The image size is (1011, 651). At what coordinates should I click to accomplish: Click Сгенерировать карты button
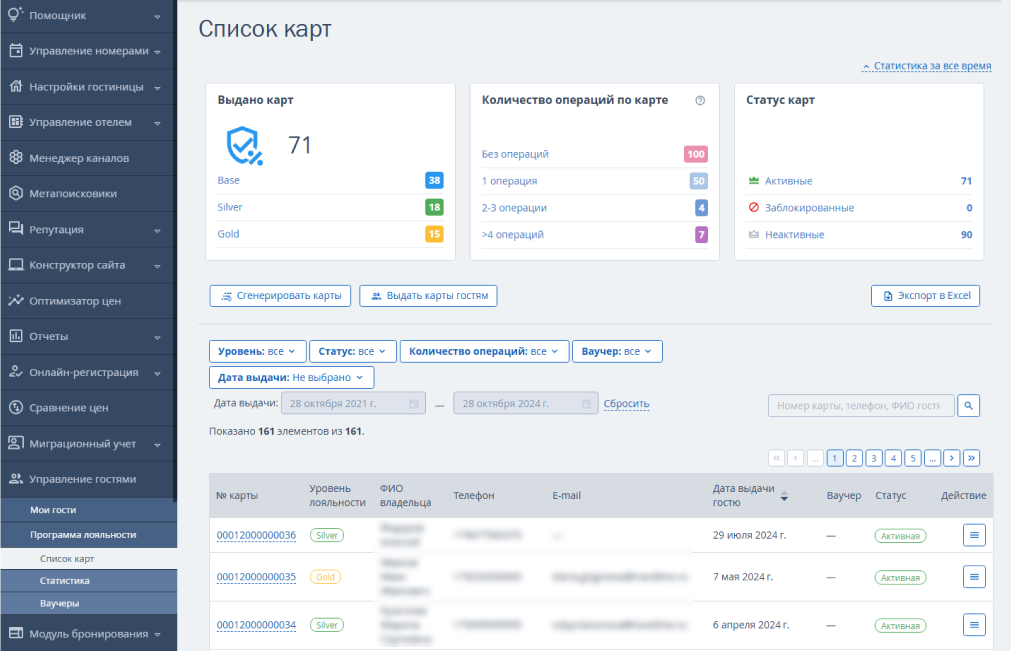(x=280, y=296)
